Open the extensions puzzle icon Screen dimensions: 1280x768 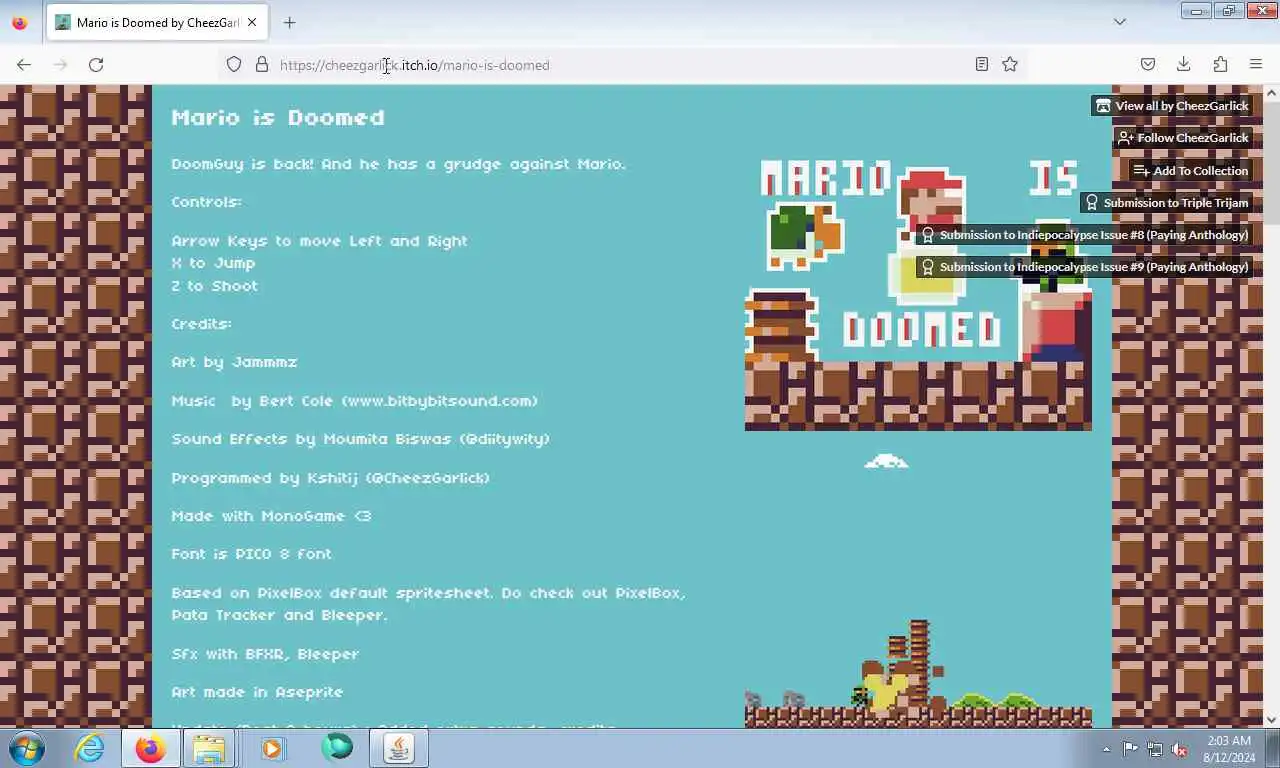1220,64
